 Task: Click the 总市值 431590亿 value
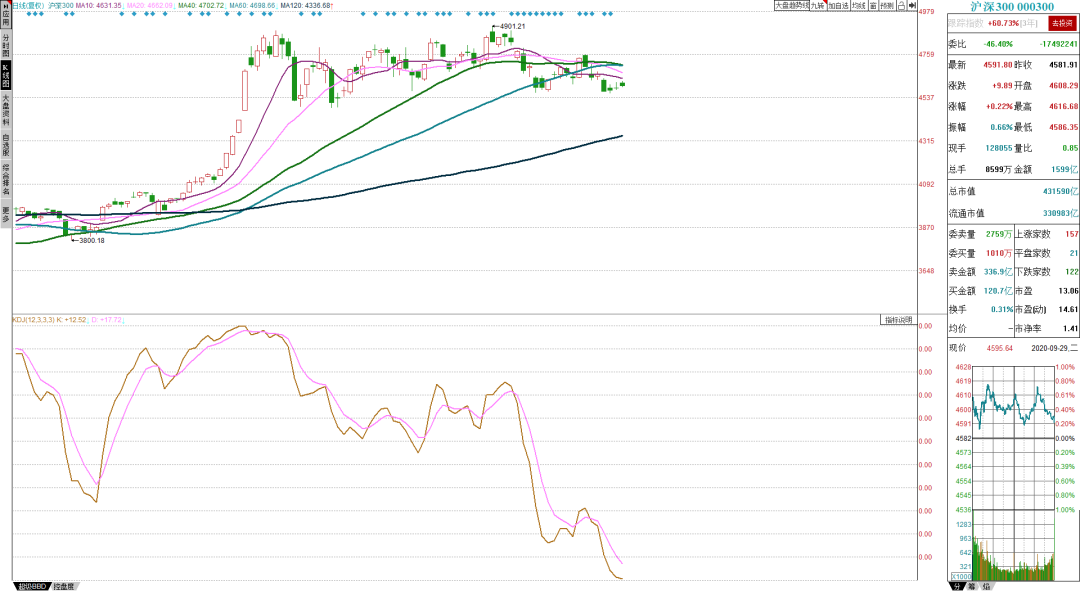(1060, 191)
